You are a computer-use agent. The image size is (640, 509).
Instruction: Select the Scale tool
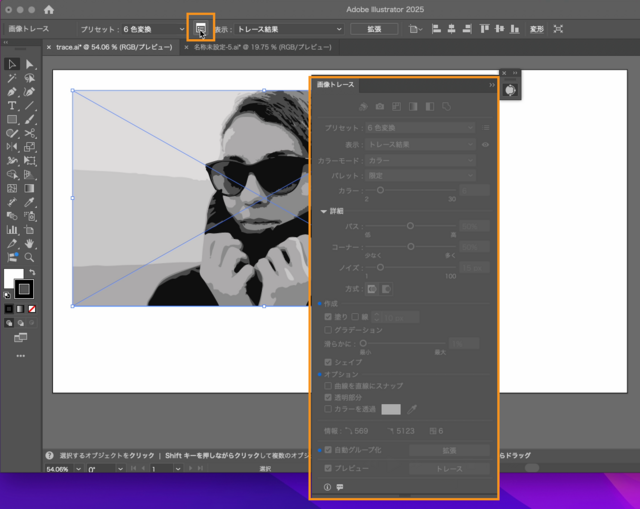click(29, 147)
